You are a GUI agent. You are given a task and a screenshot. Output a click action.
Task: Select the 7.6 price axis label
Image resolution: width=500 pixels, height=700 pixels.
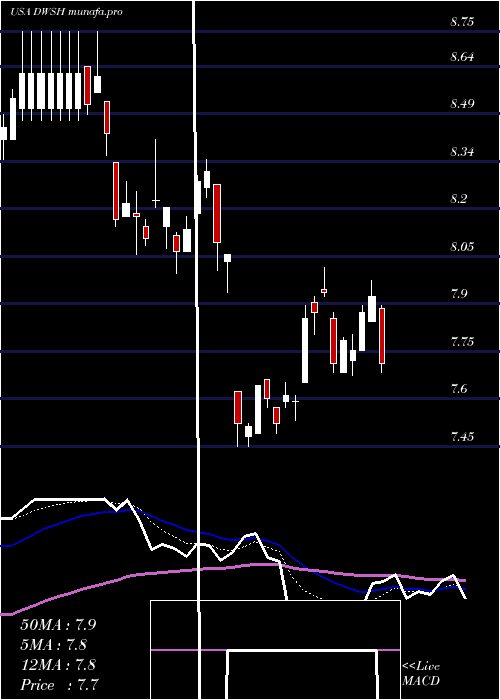click(x=458, y=389)
